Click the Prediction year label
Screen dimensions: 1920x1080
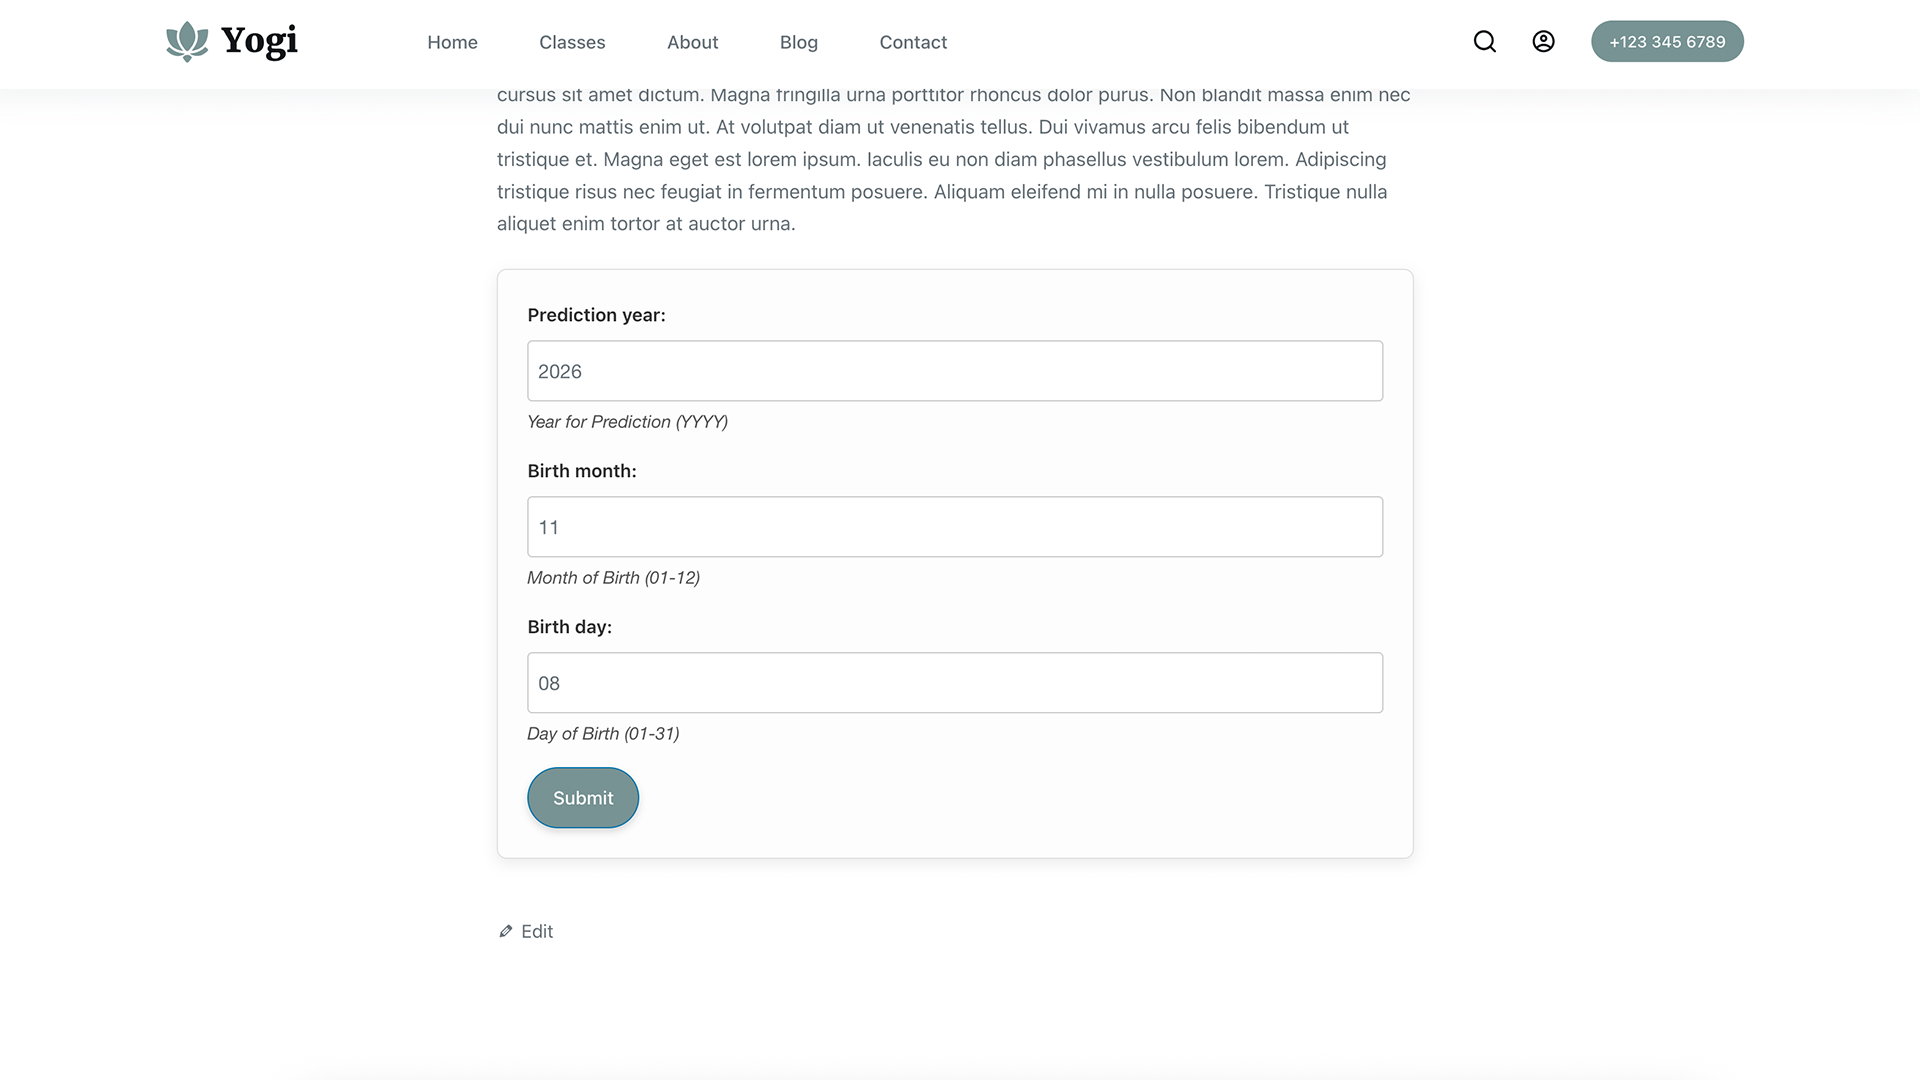596,314
